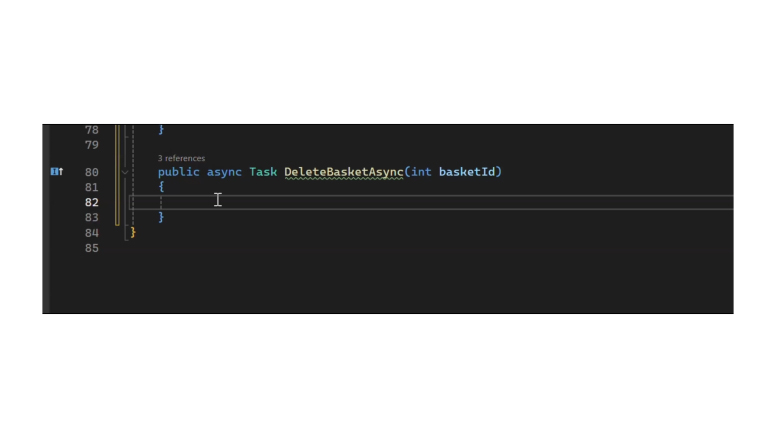The image size is (776, 439).
Task: Collapse the DeleteBasketAsync method with the chevron
Action: pyautogui.click(x=125, y=172)
